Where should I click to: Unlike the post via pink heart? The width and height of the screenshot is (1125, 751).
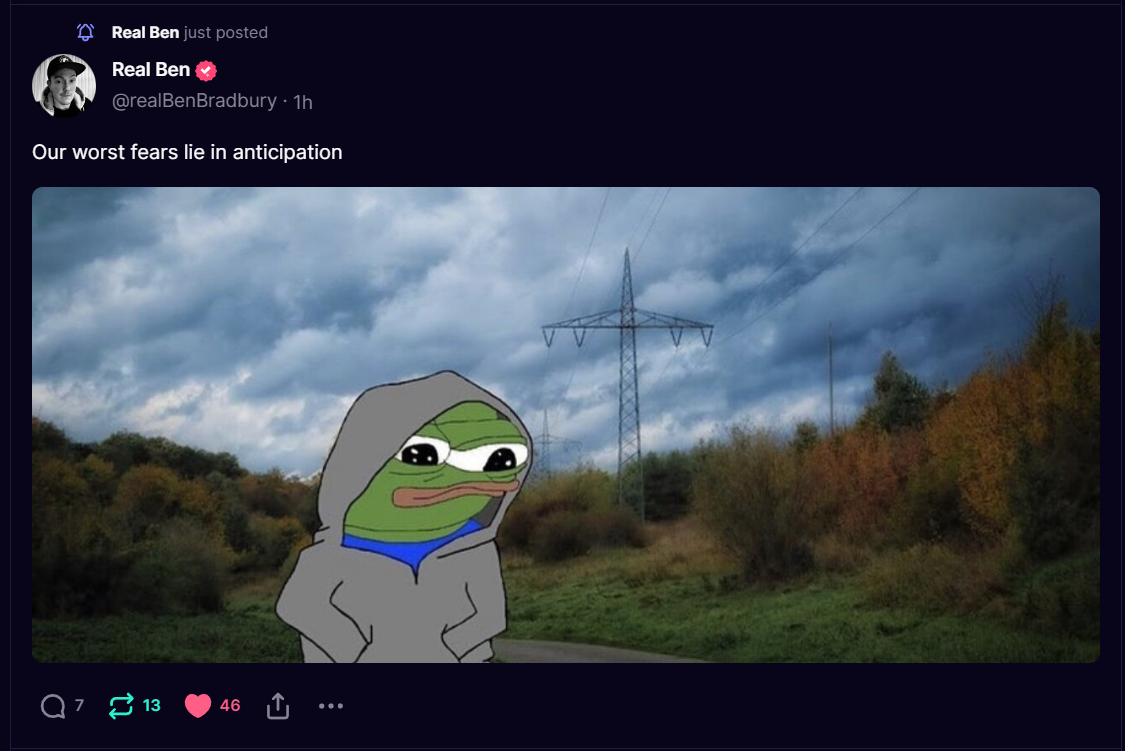click(197, 706)
